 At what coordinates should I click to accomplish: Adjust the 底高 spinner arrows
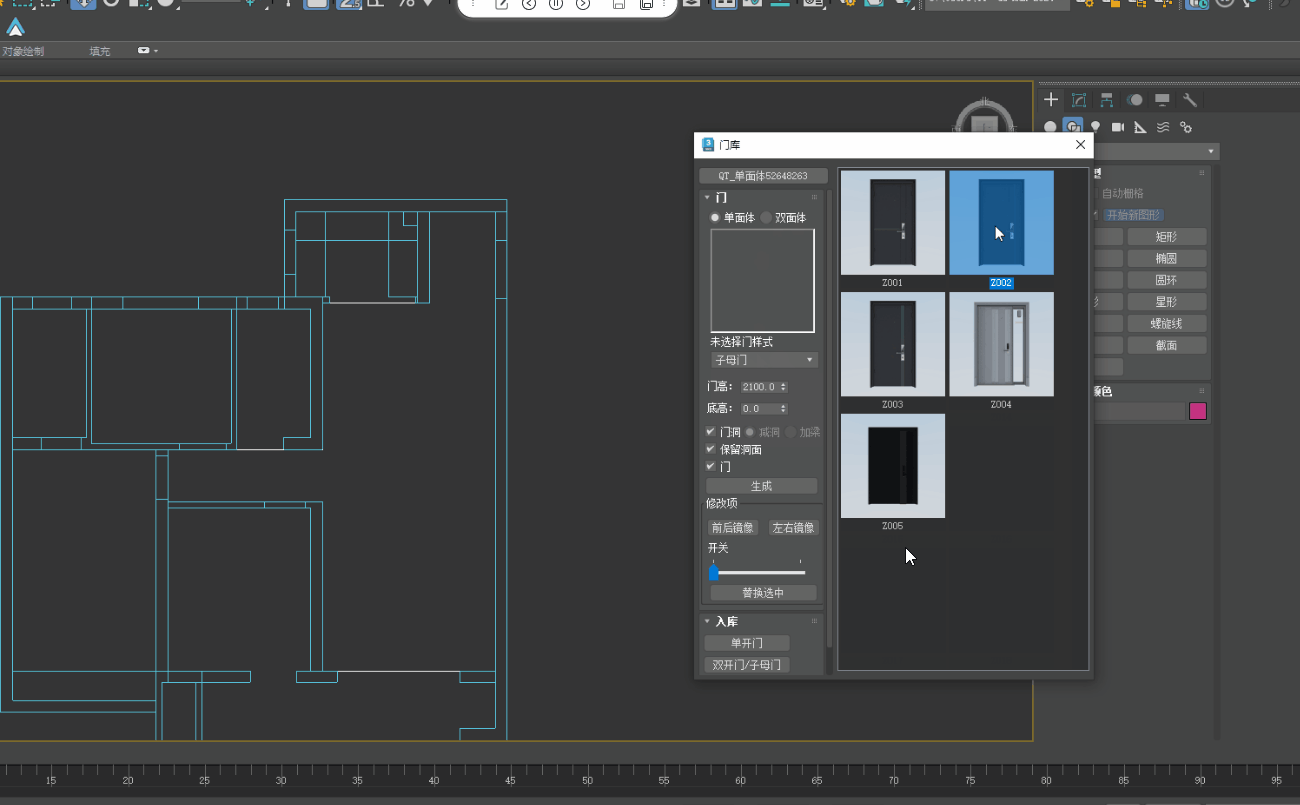tap(783, 409)
